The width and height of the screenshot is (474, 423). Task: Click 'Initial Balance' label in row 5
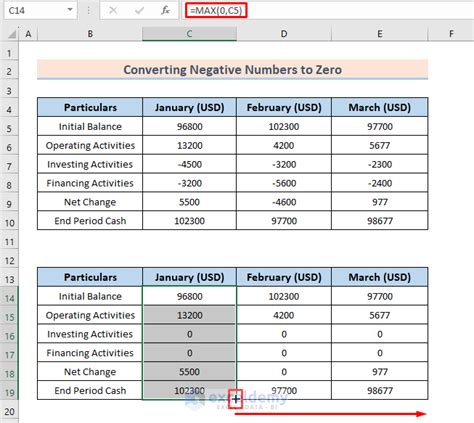[90, 126]
